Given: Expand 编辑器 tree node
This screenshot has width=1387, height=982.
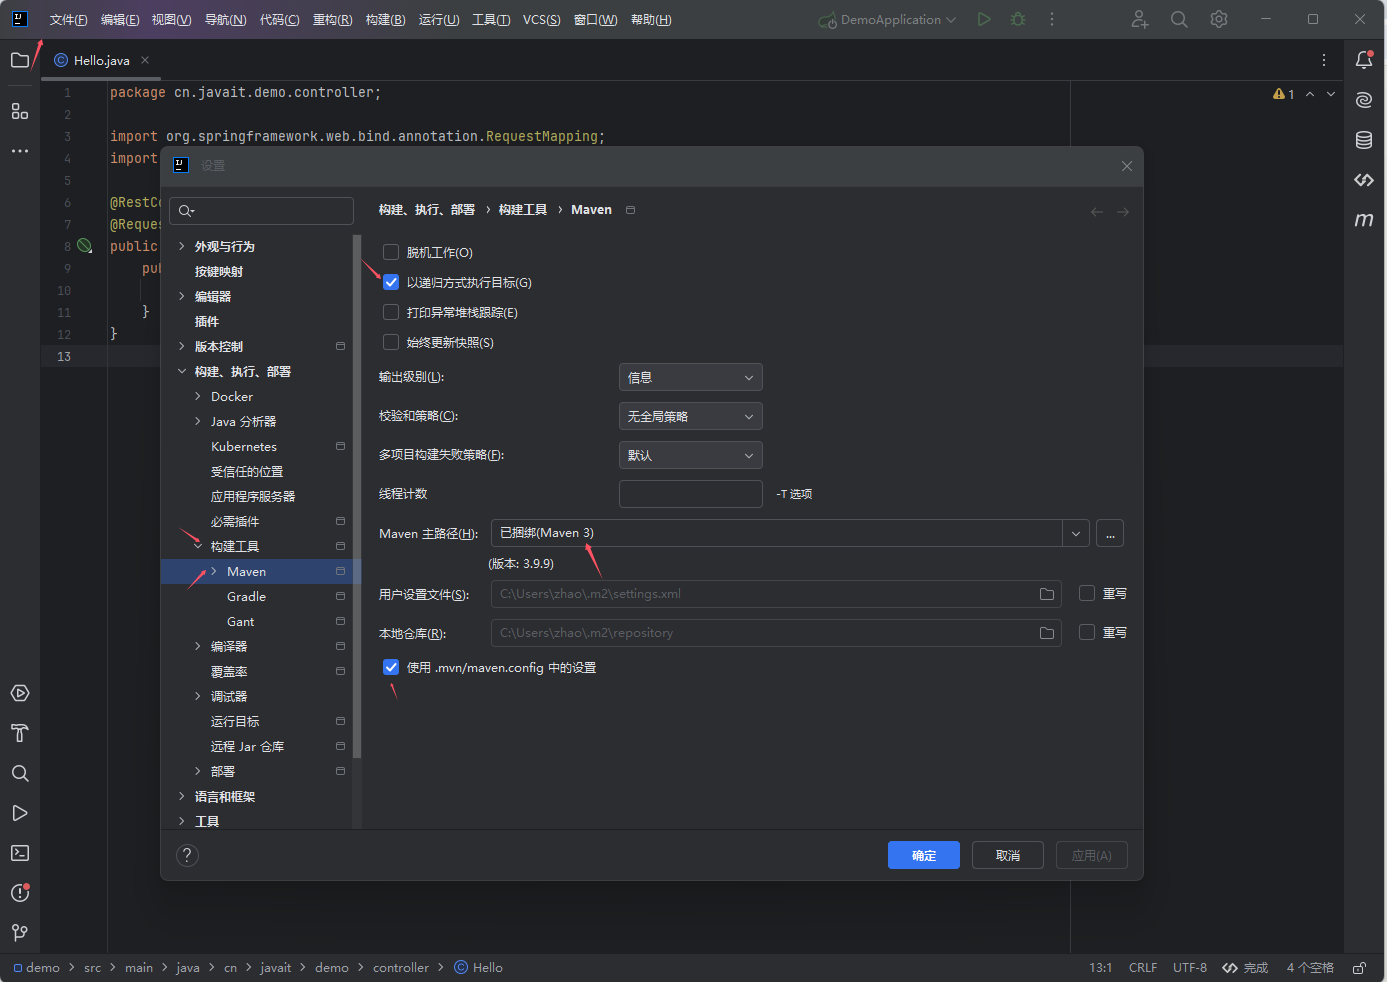Looking at the screenshot, I should pos(181,296).
